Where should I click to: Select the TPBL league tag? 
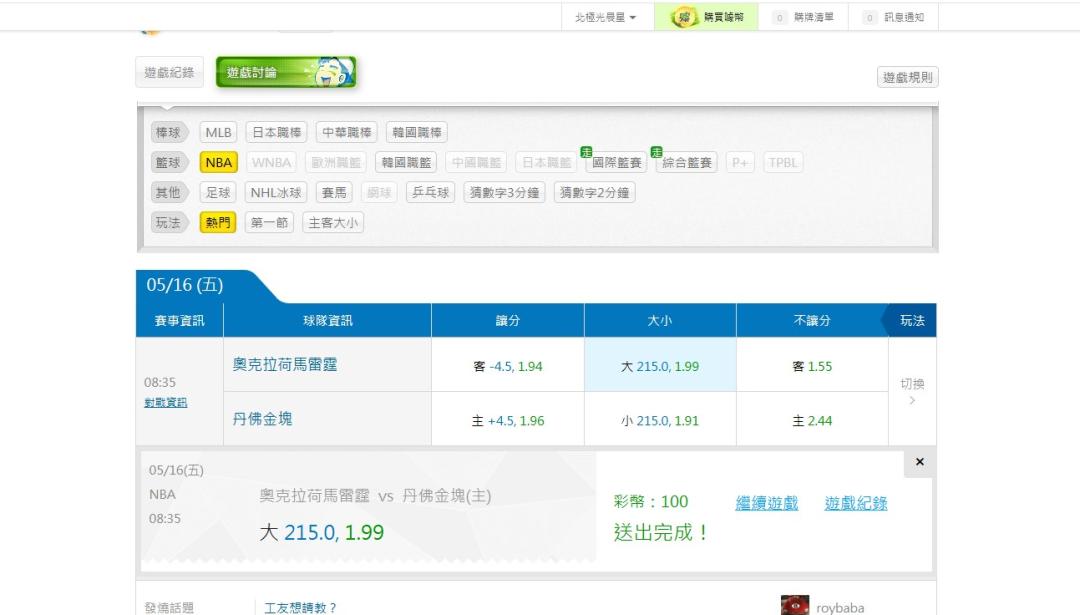783,163
